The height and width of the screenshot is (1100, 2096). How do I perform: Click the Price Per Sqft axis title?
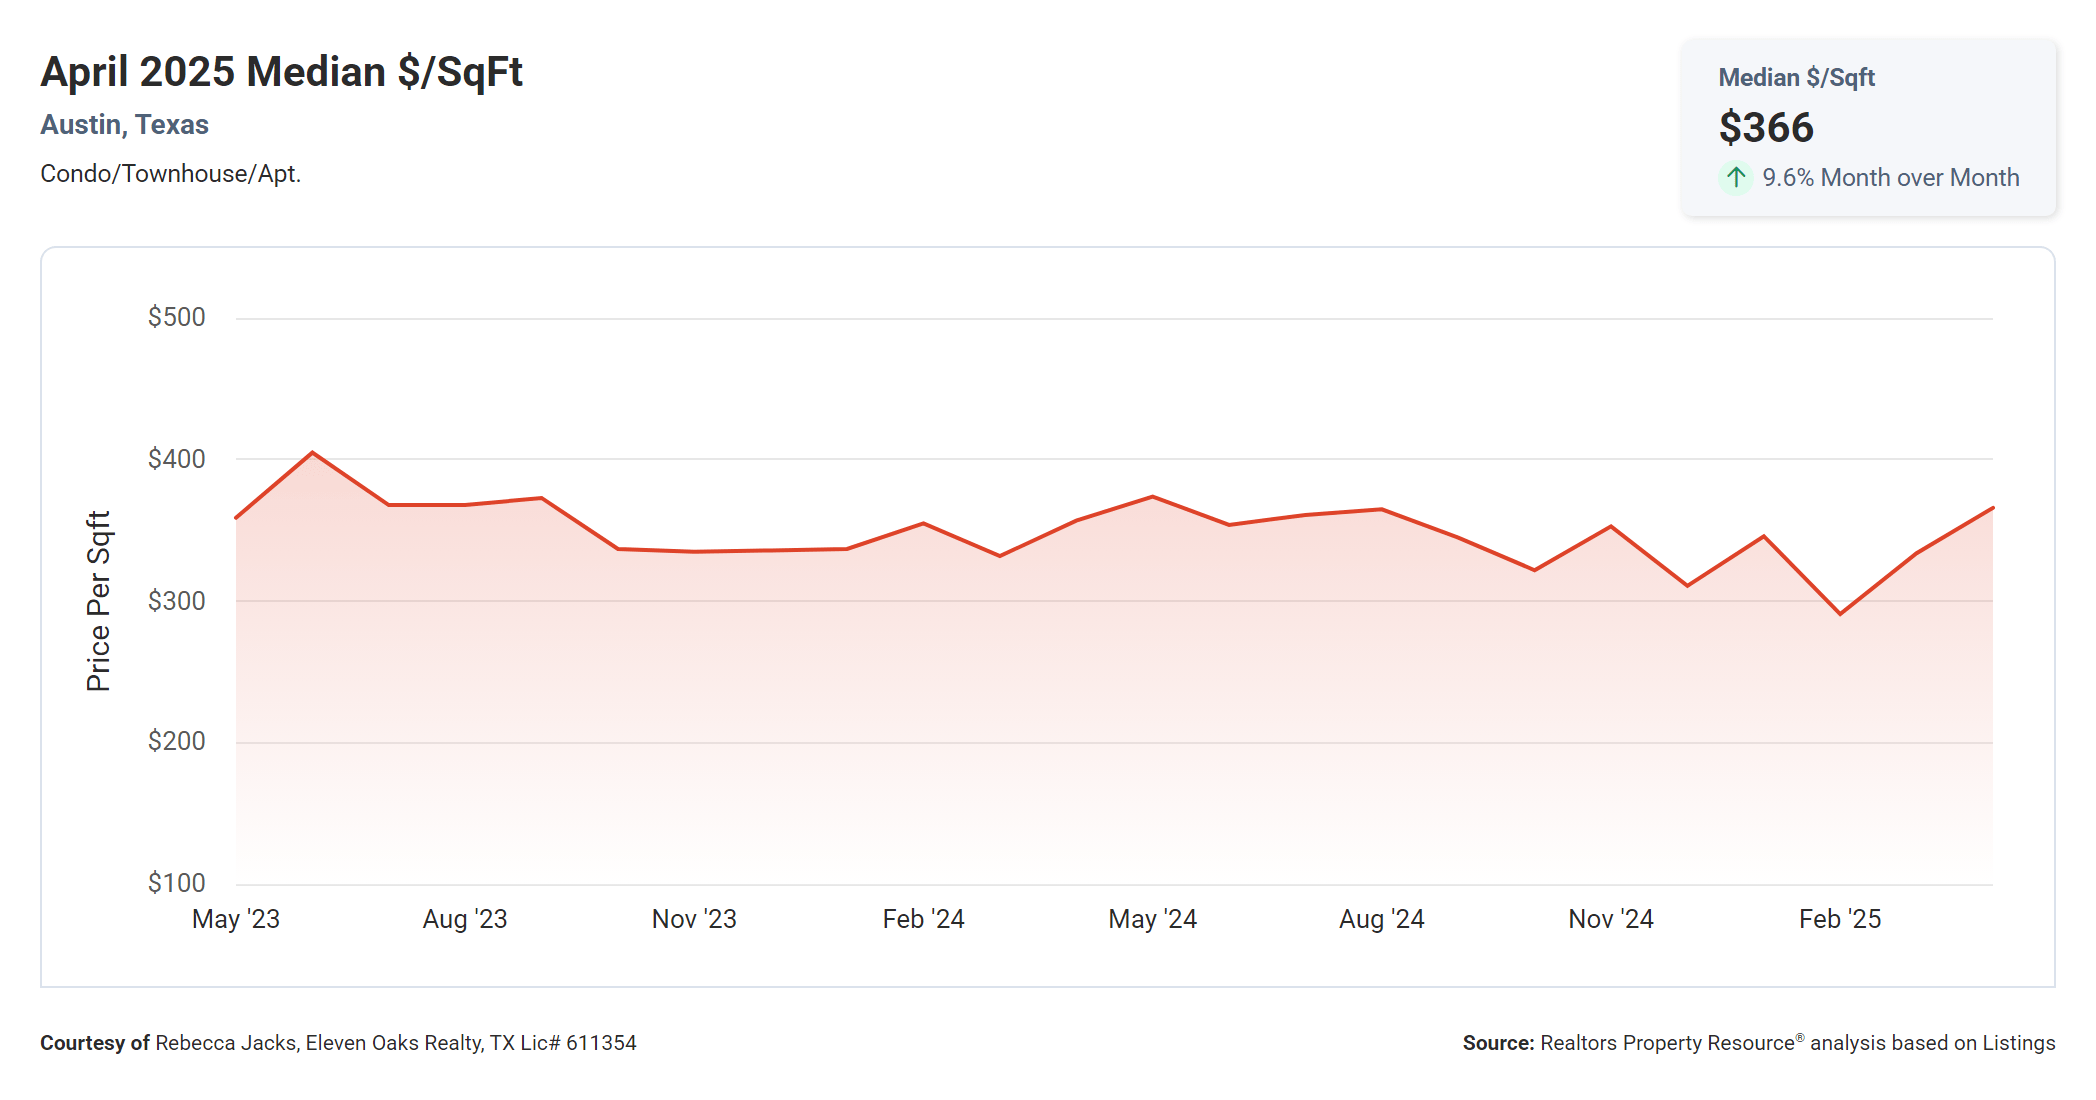click(98, 601)
